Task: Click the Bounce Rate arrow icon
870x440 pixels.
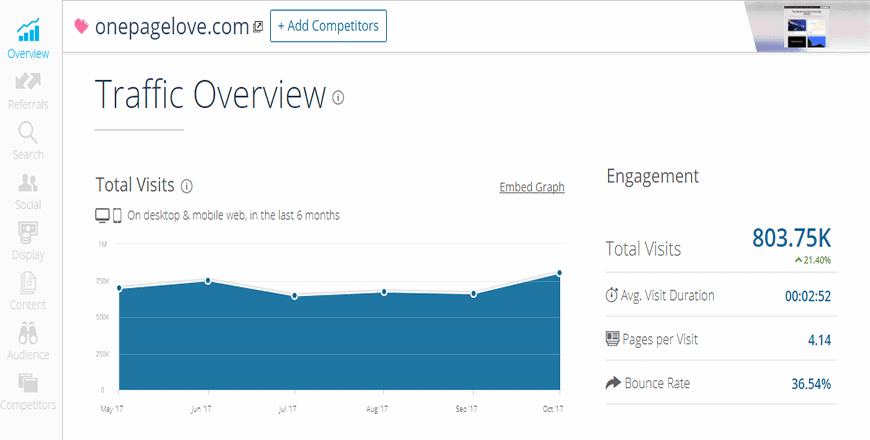Action: (613, 383)
